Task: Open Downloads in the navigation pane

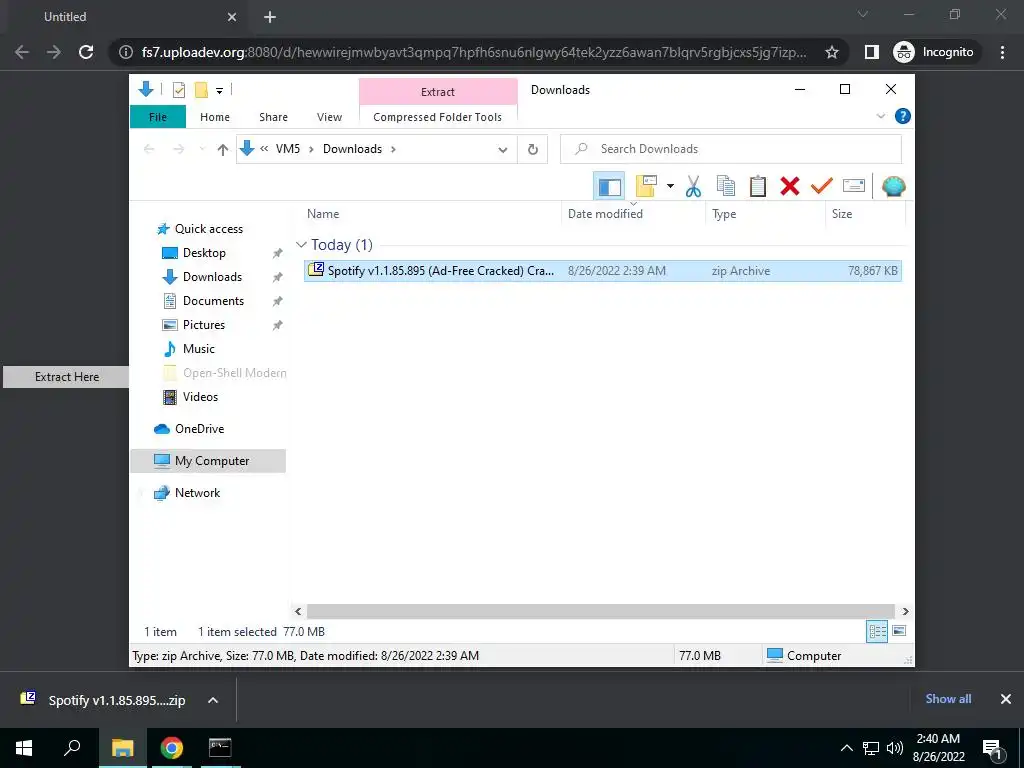Action: [212, 277]
